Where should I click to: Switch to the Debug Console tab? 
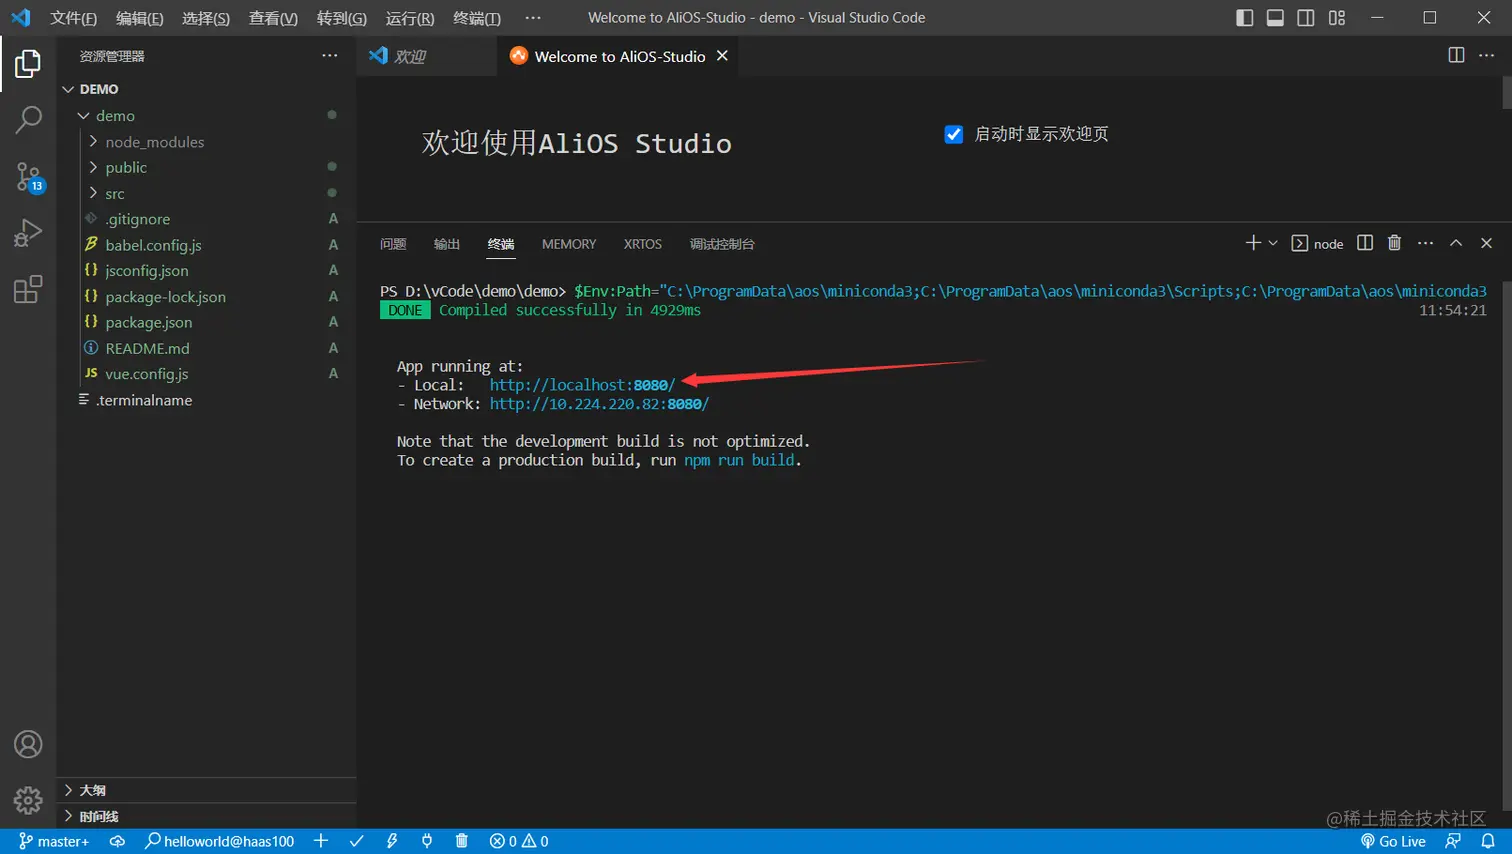pos(722,244)
